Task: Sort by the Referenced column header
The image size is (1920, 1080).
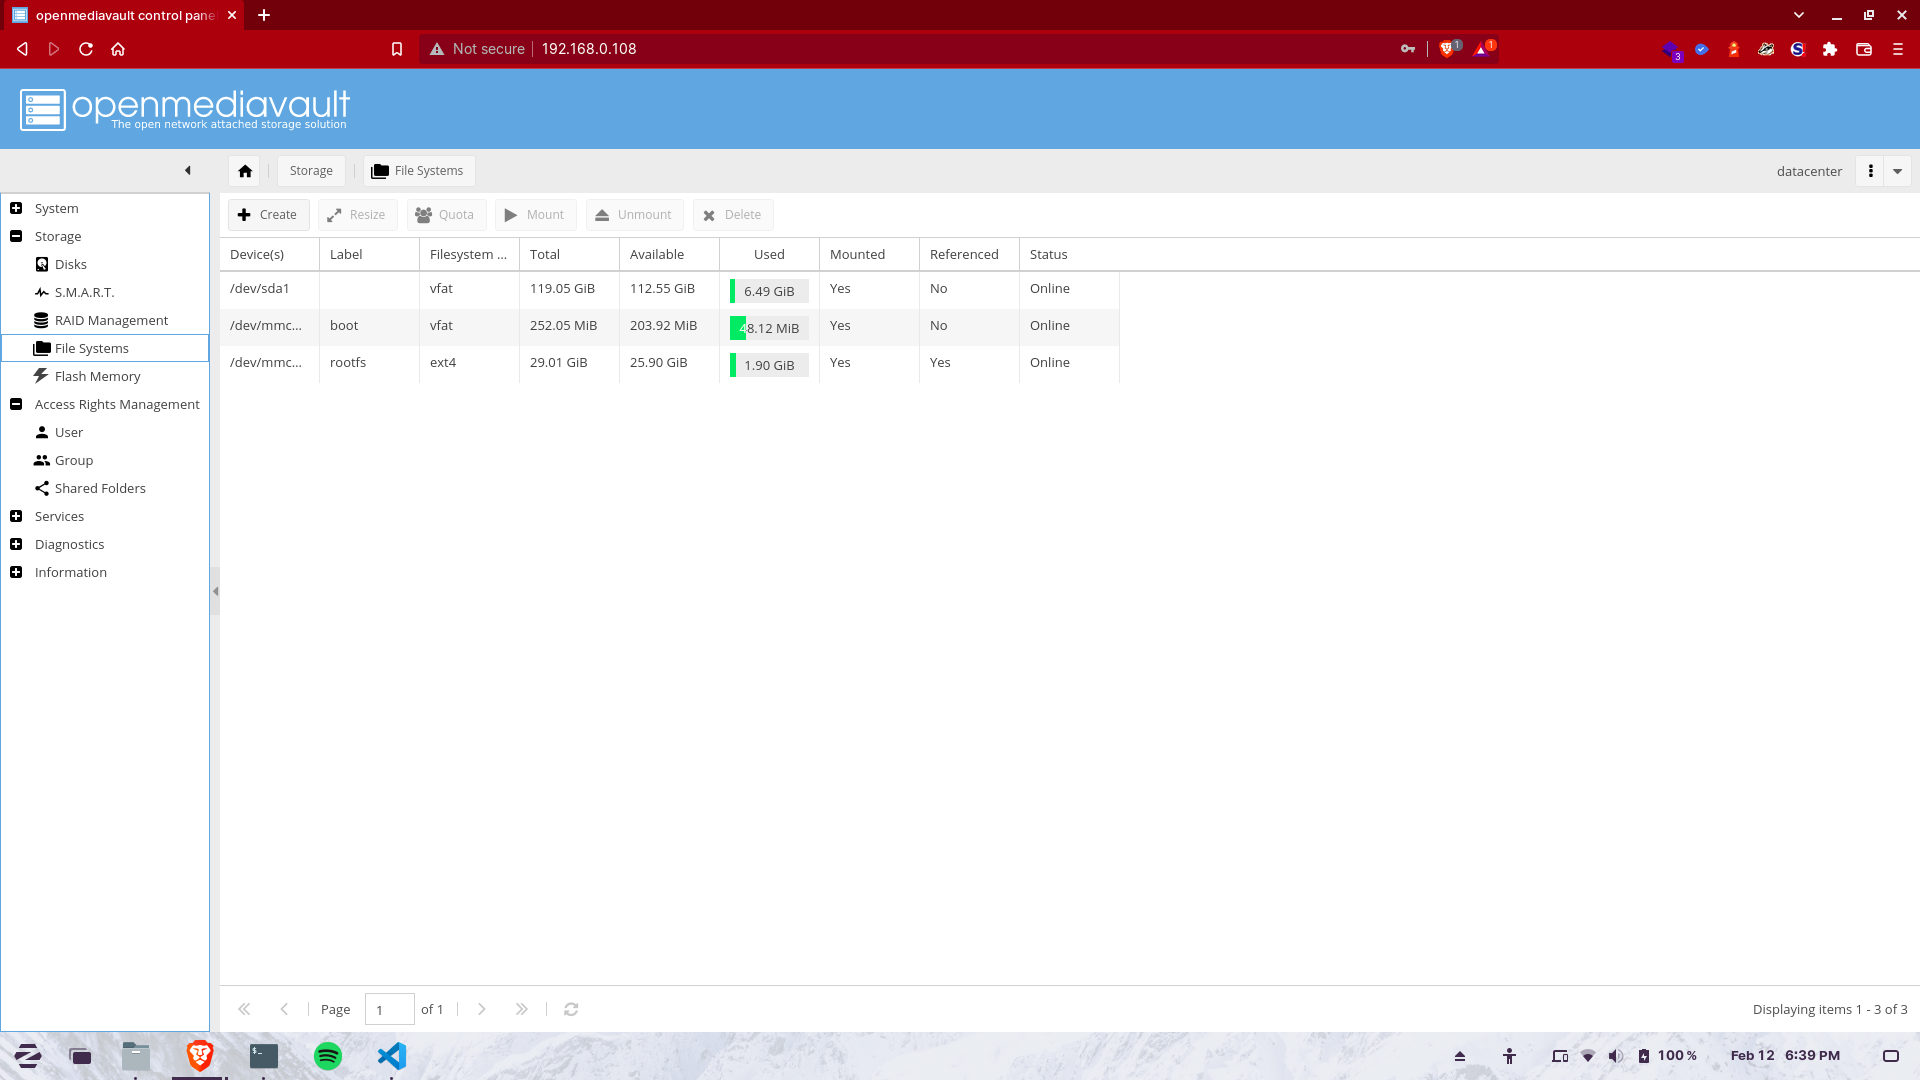Action: click(969, 254)
